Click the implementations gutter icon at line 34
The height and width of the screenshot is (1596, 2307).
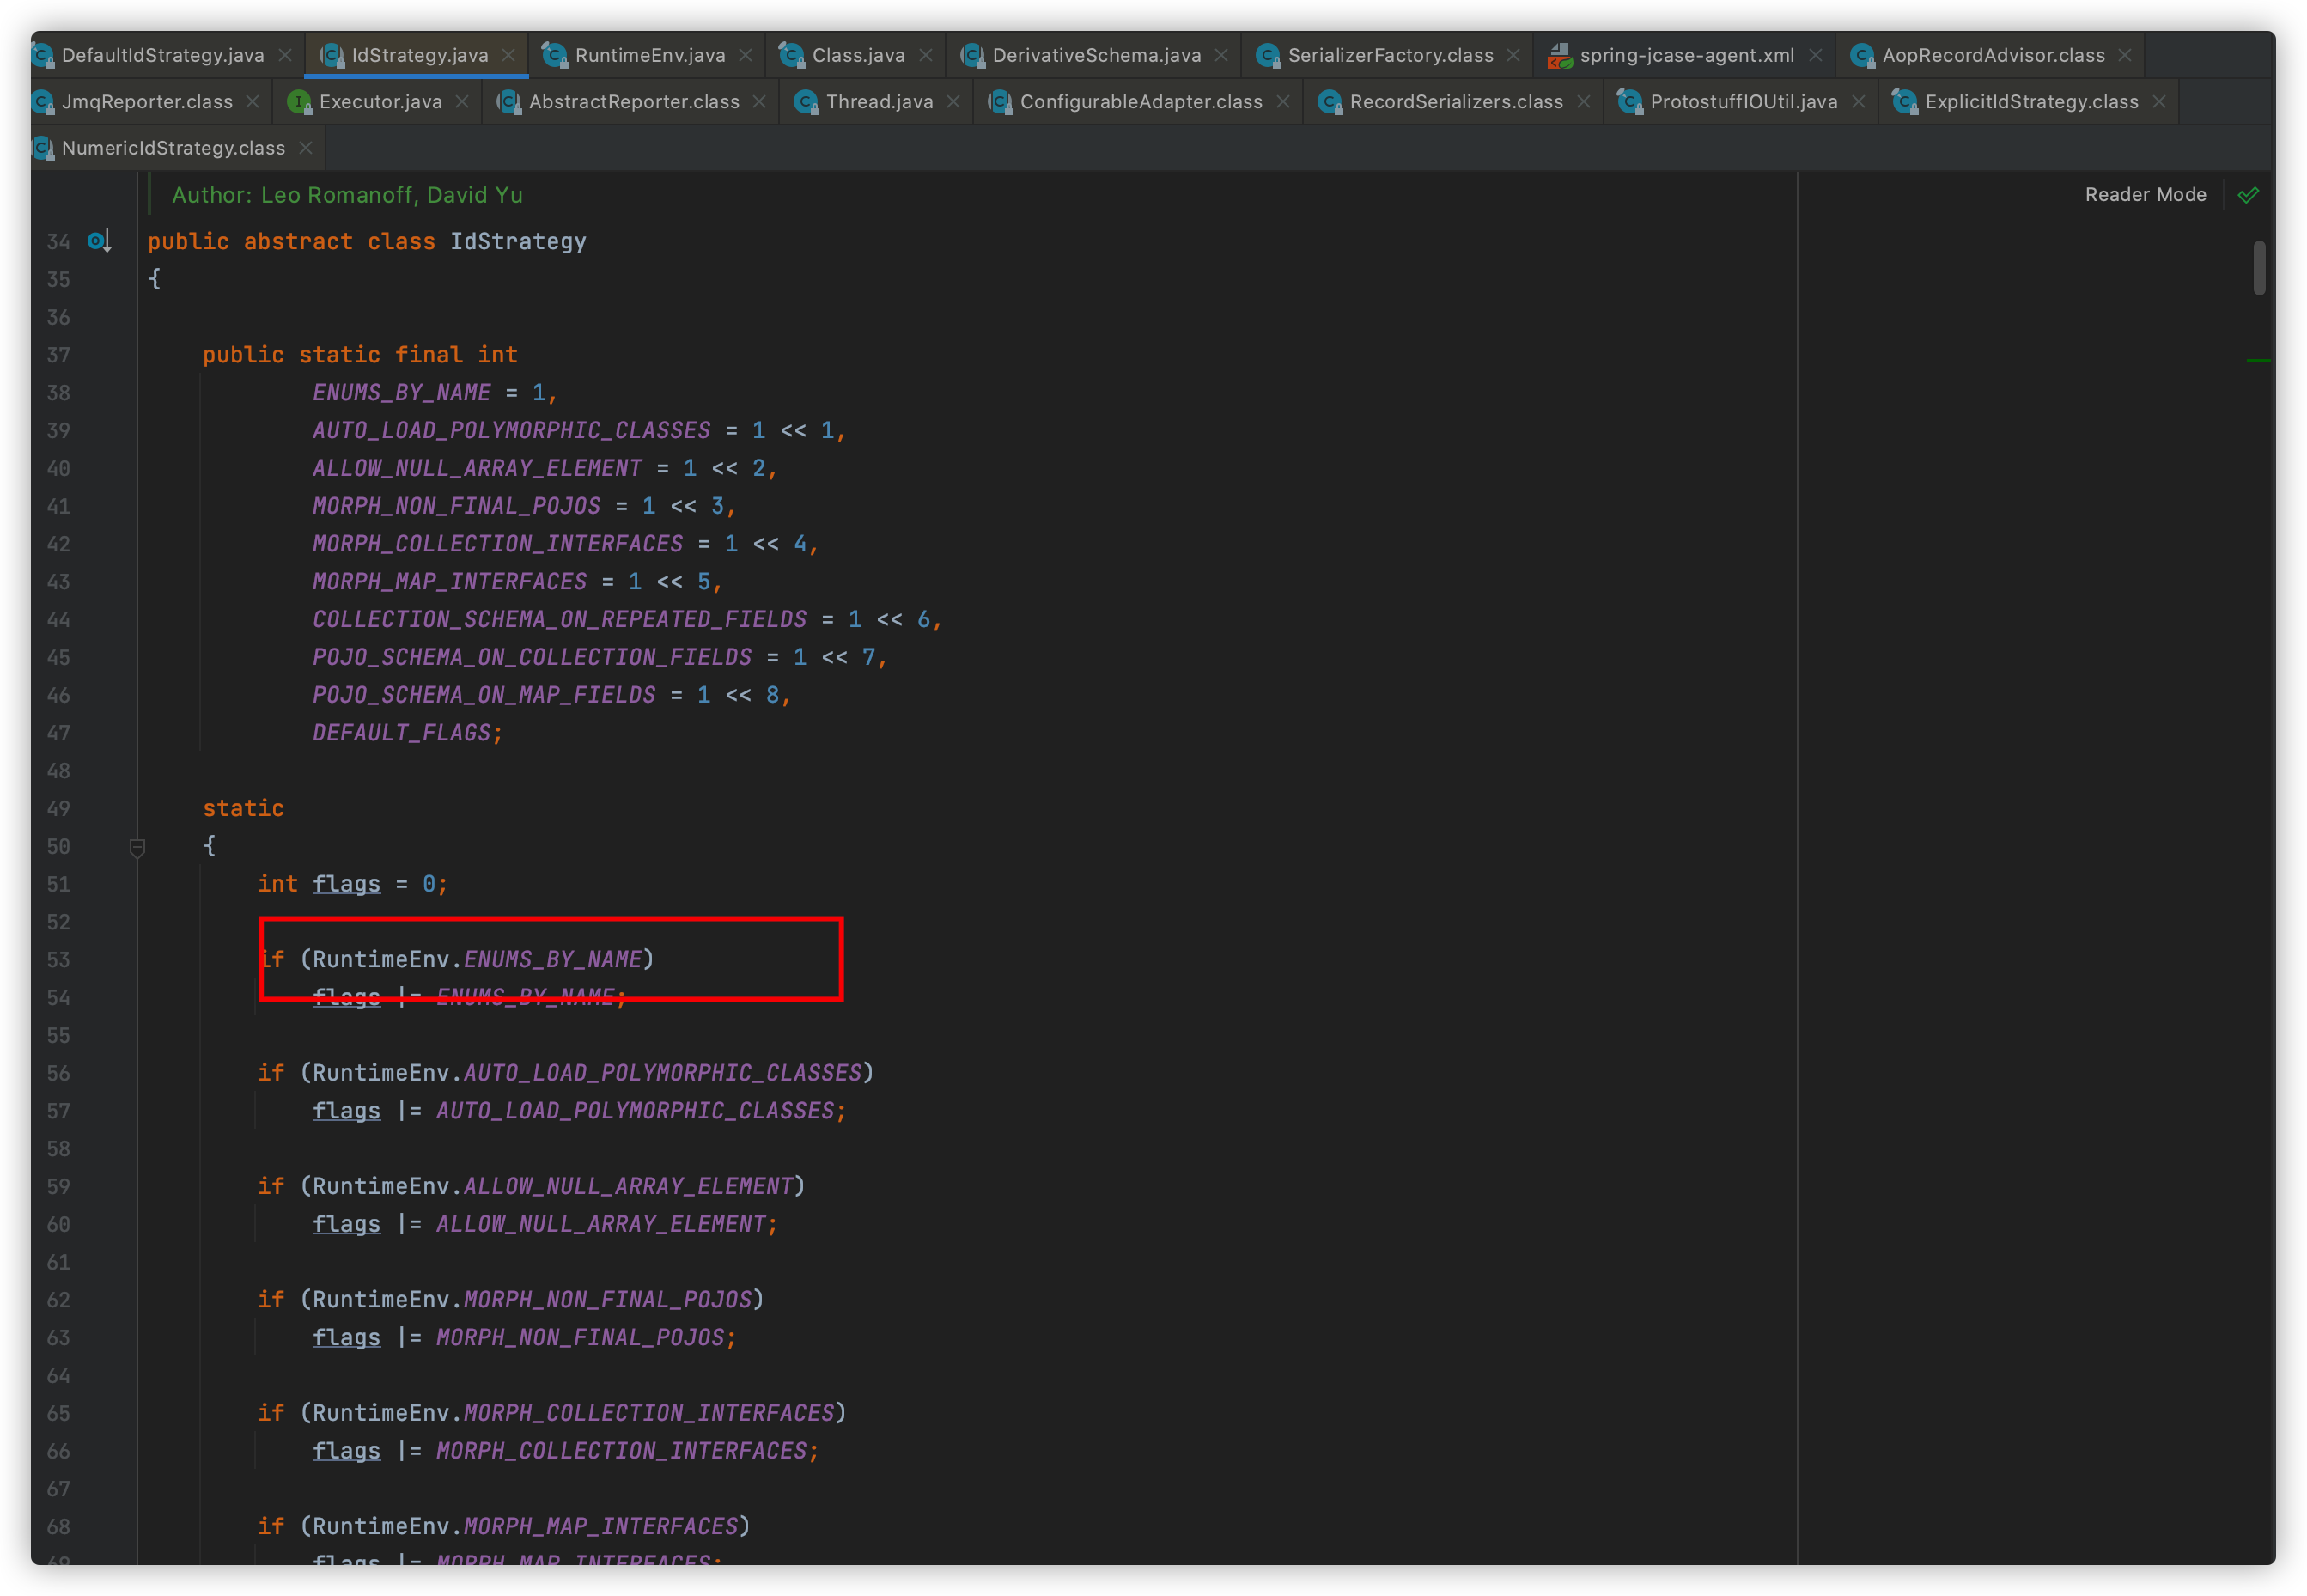pos(98,241)
